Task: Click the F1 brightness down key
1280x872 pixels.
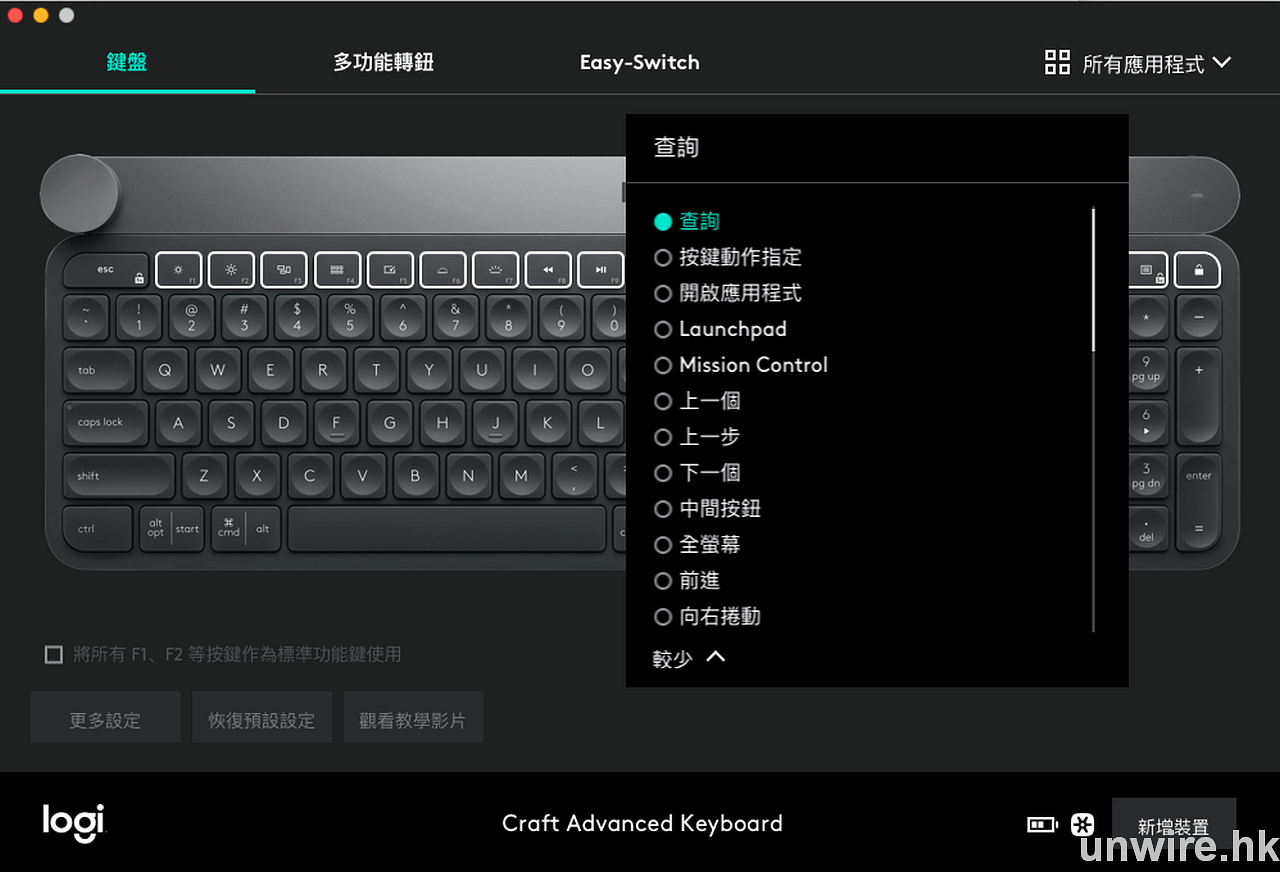Action: tap(178, 270)
